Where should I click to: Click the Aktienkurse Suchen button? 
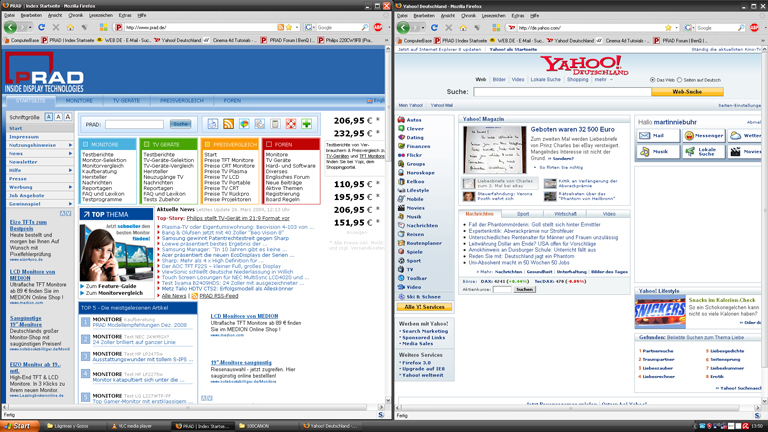524,289
